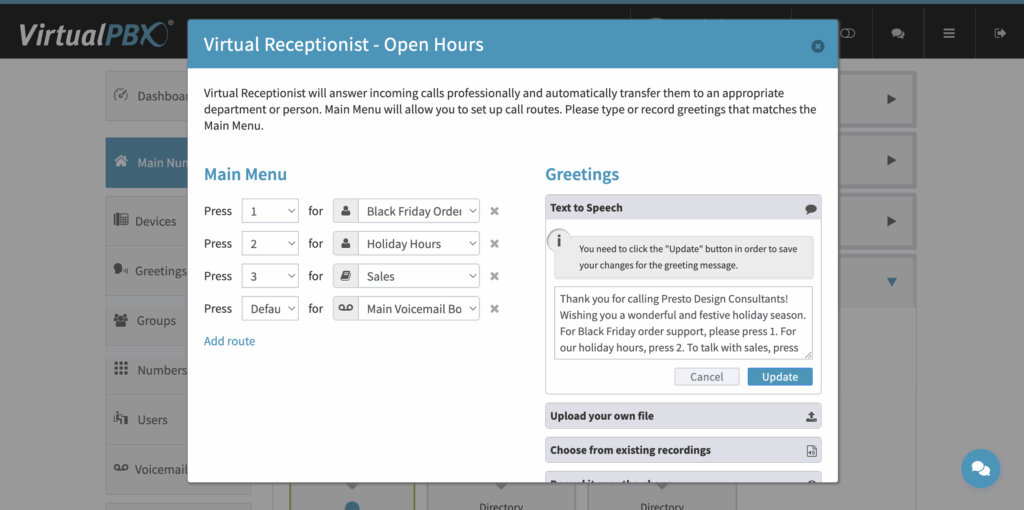Click the Devices phone icon

tap(121, 219)
